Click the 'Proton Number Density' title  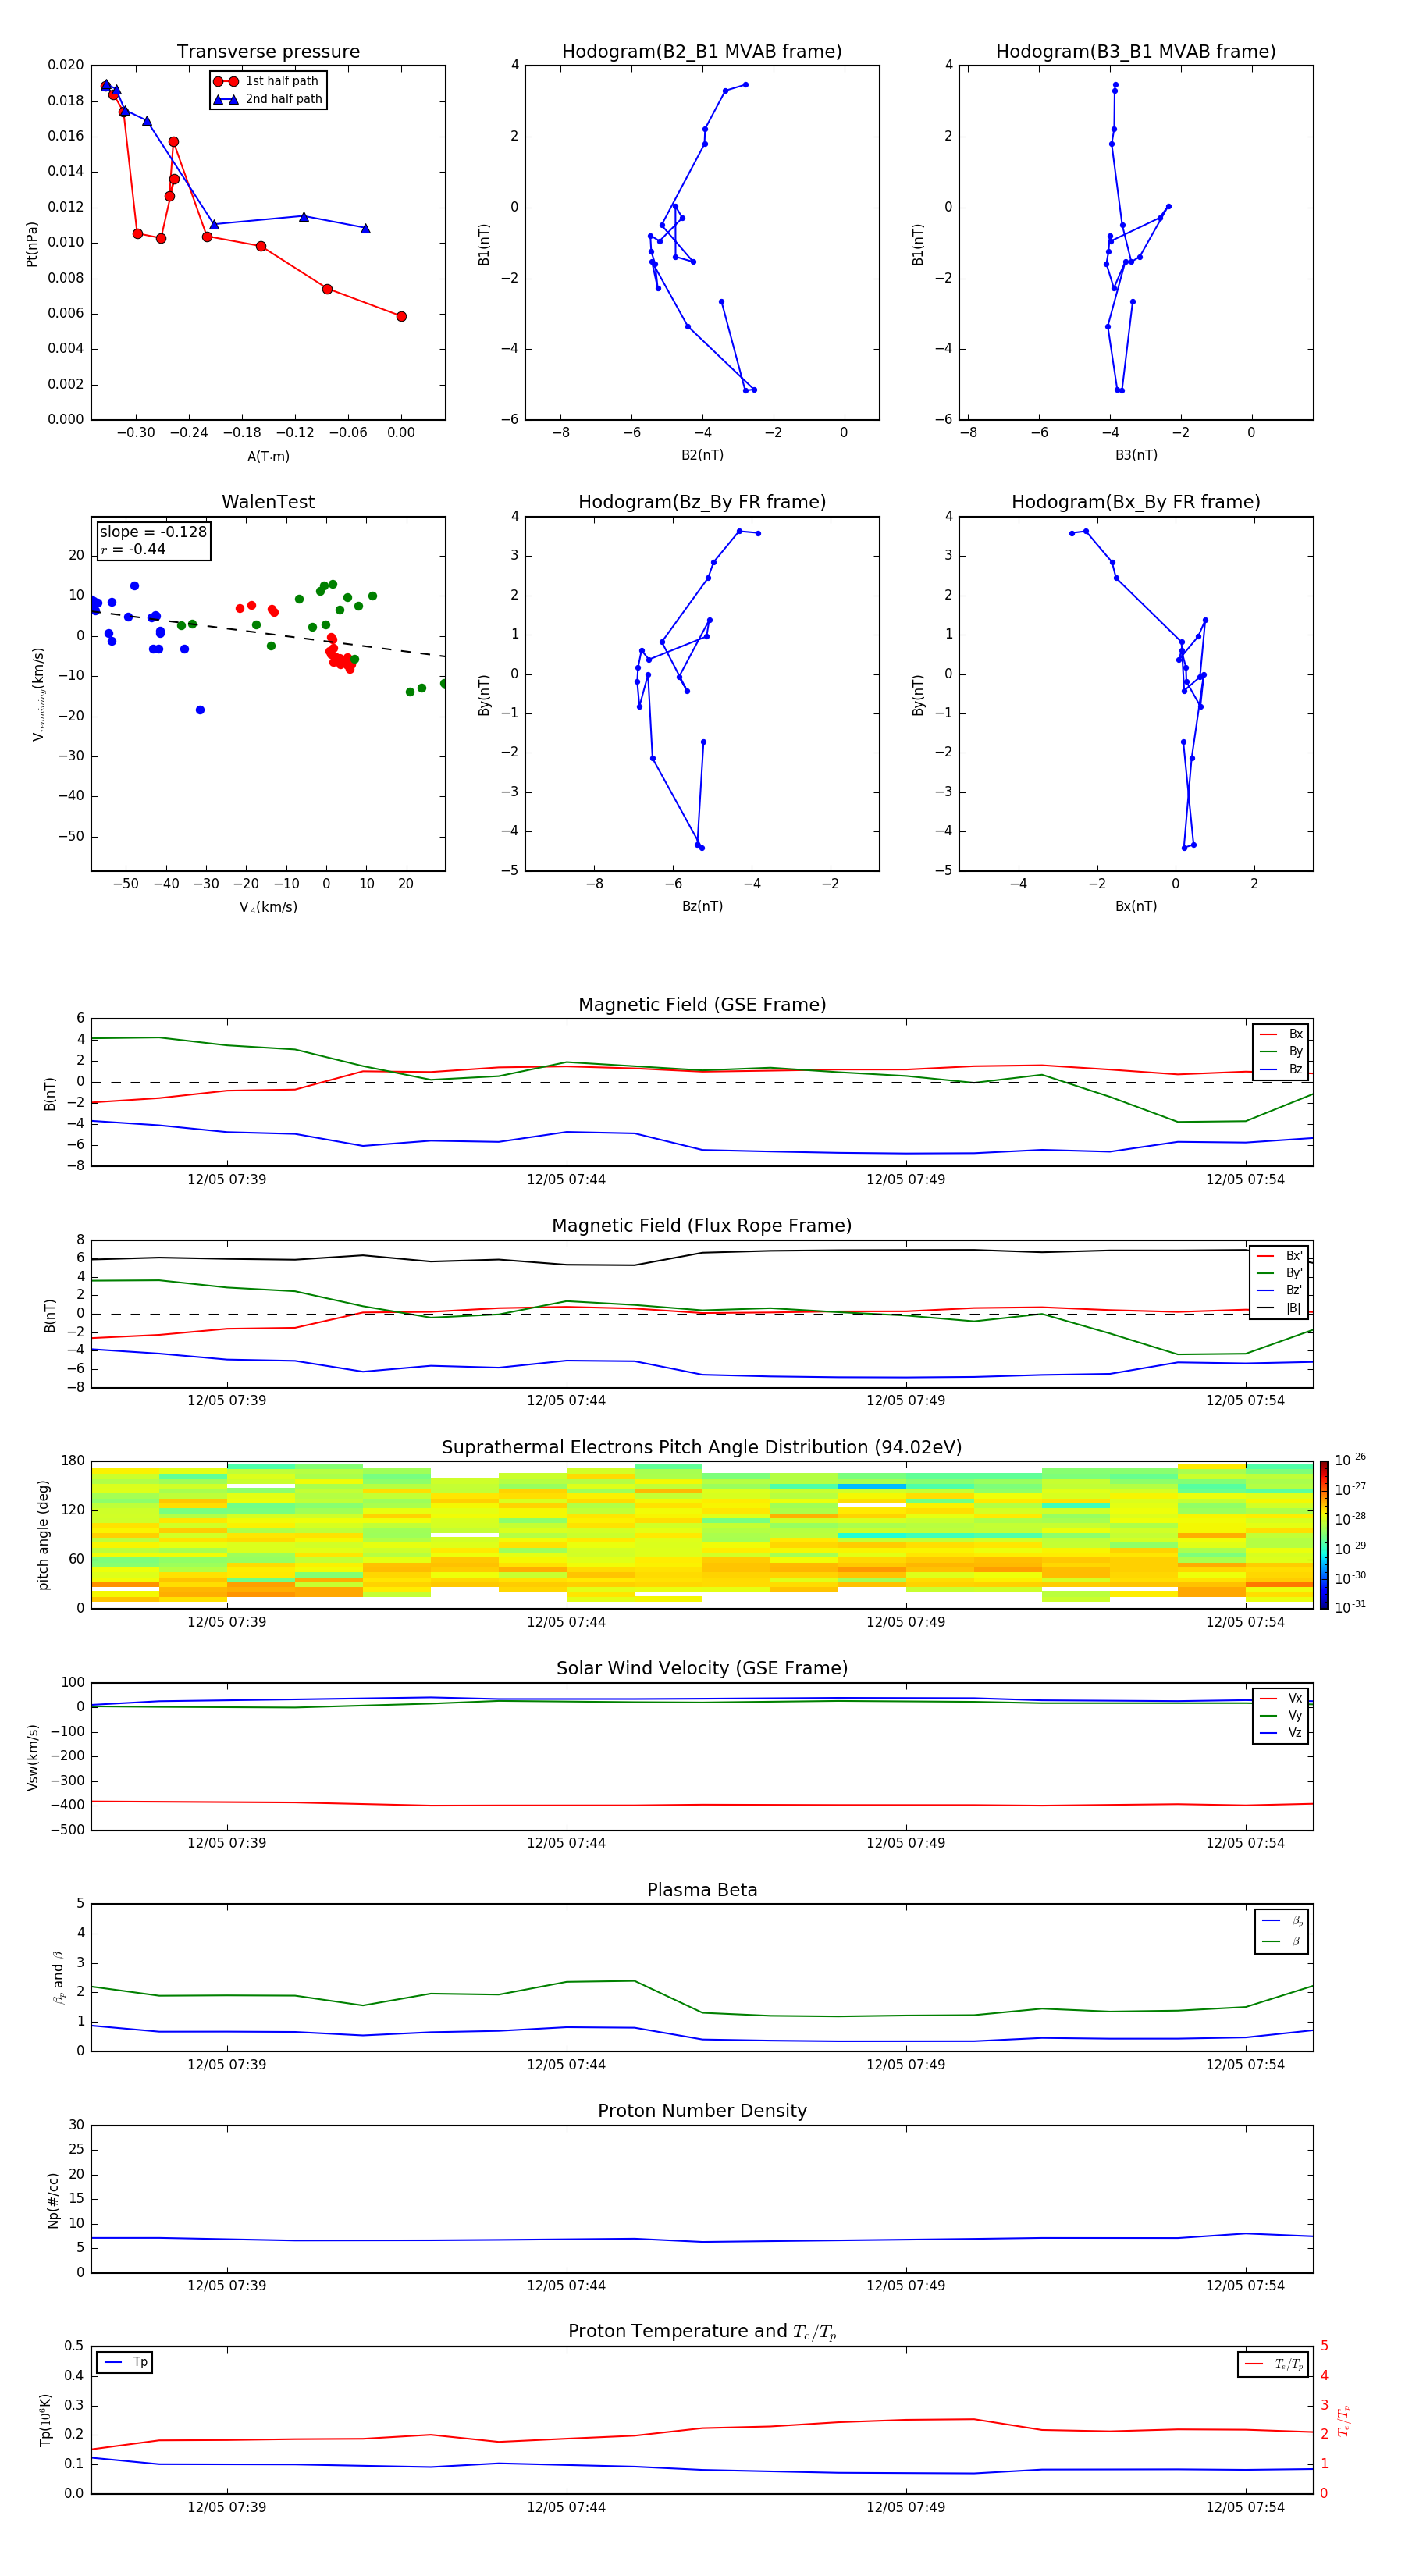702,2111
